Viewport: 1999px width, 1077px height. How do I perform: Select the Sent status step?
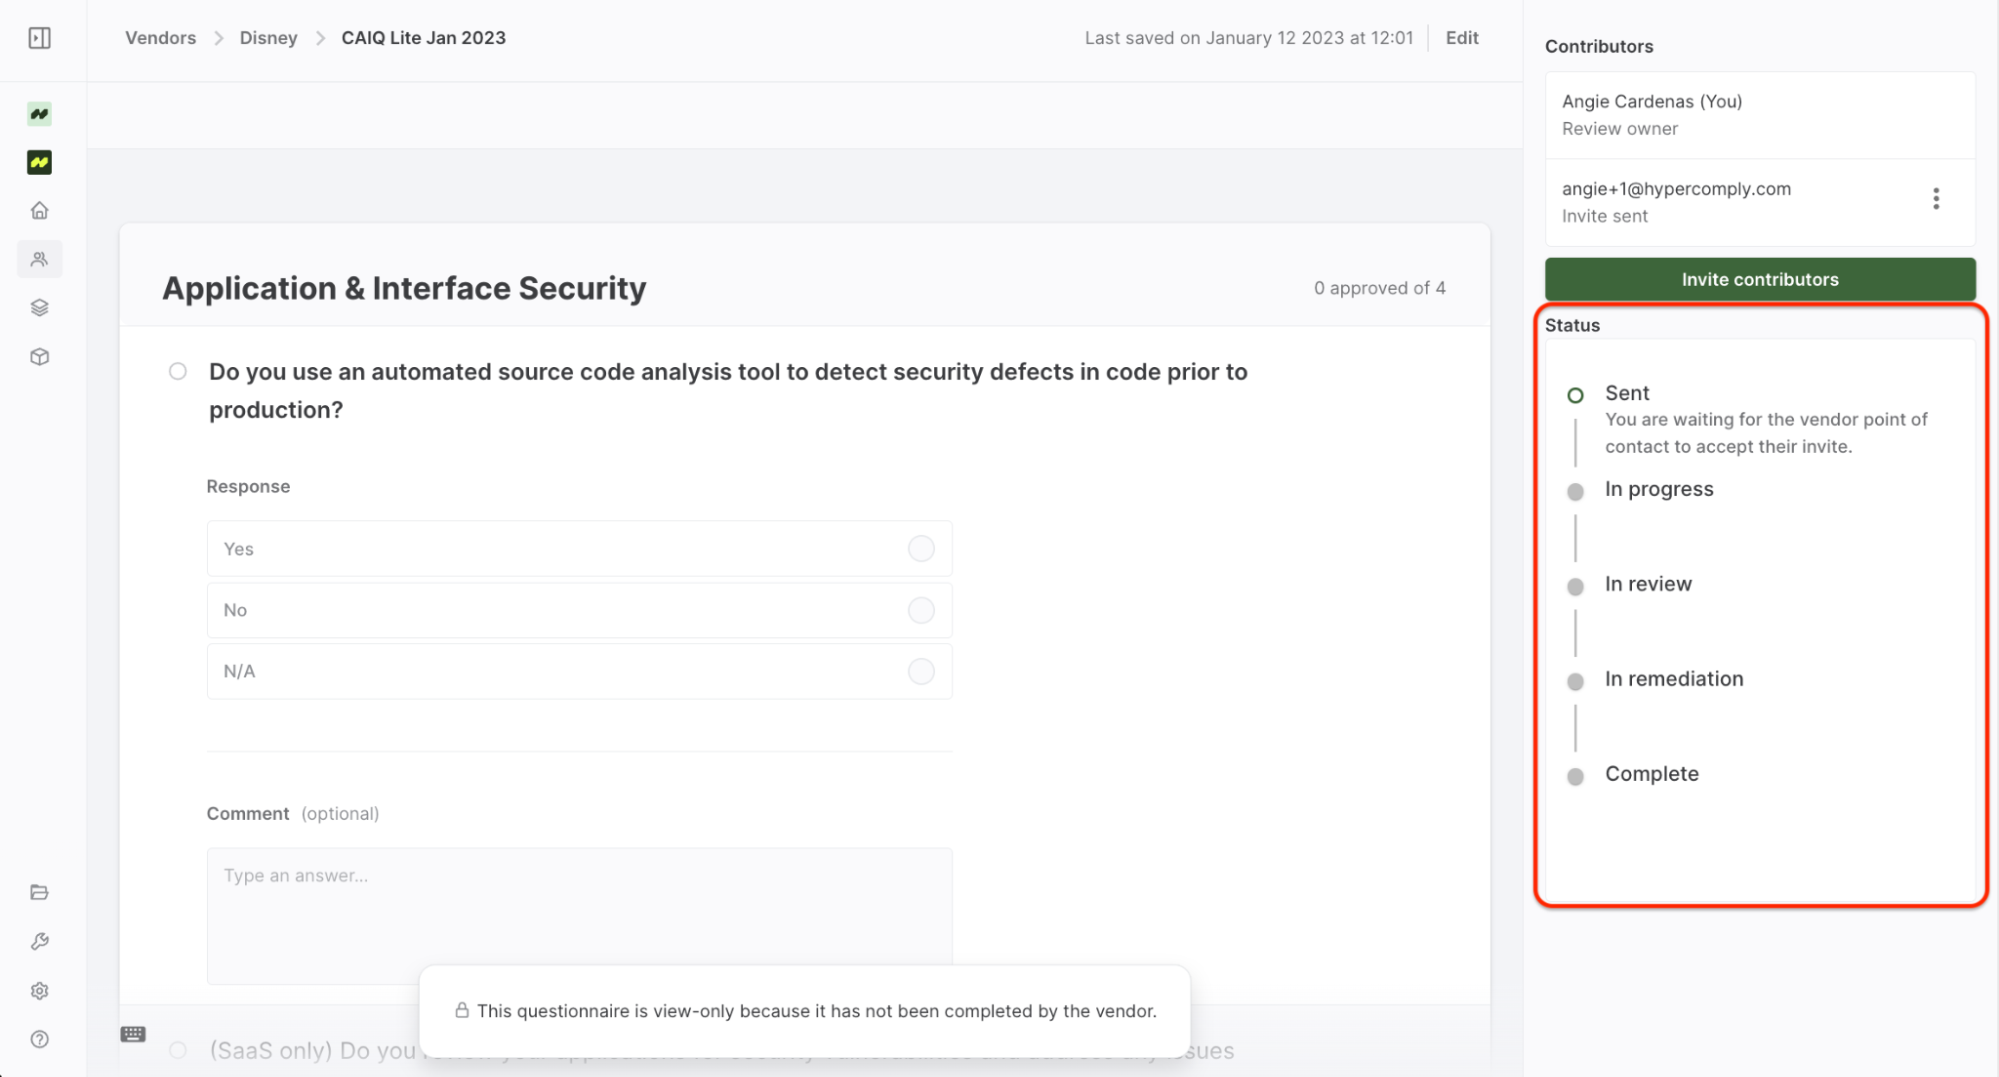pos(1626,393)
